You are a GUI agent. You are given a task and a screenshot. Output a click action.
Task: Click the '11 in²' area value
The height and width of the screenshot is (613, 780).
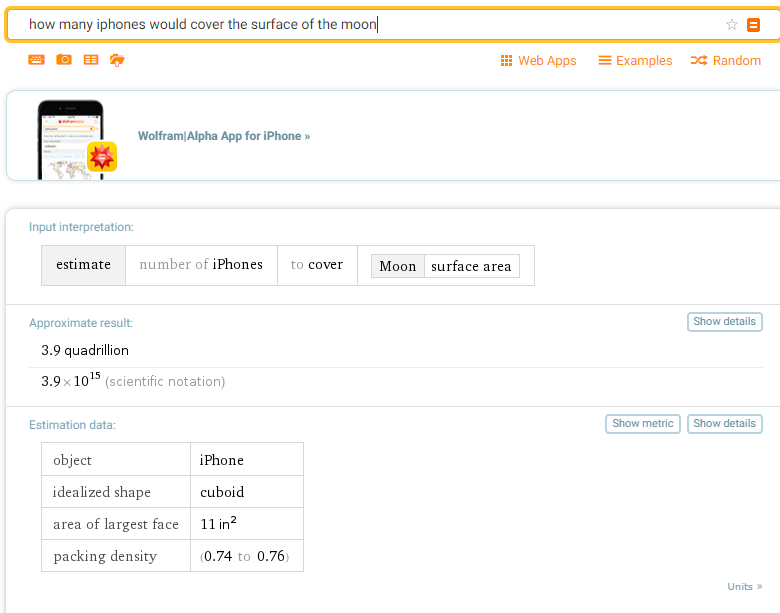point(218,523)
